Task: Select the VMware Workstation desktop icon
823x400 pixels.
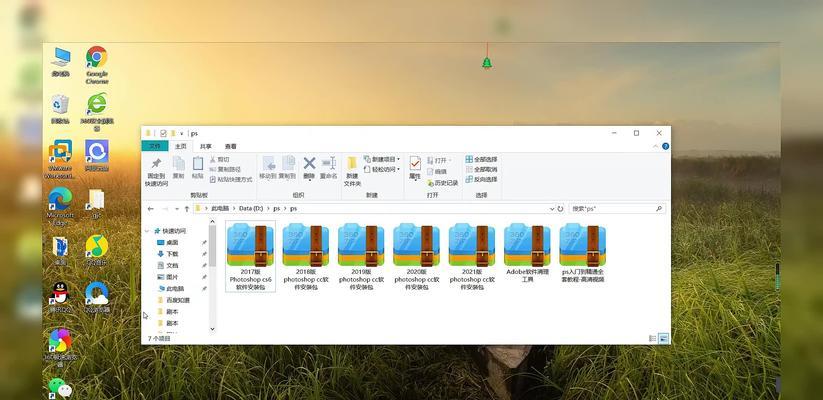Action: click(60, 159)
